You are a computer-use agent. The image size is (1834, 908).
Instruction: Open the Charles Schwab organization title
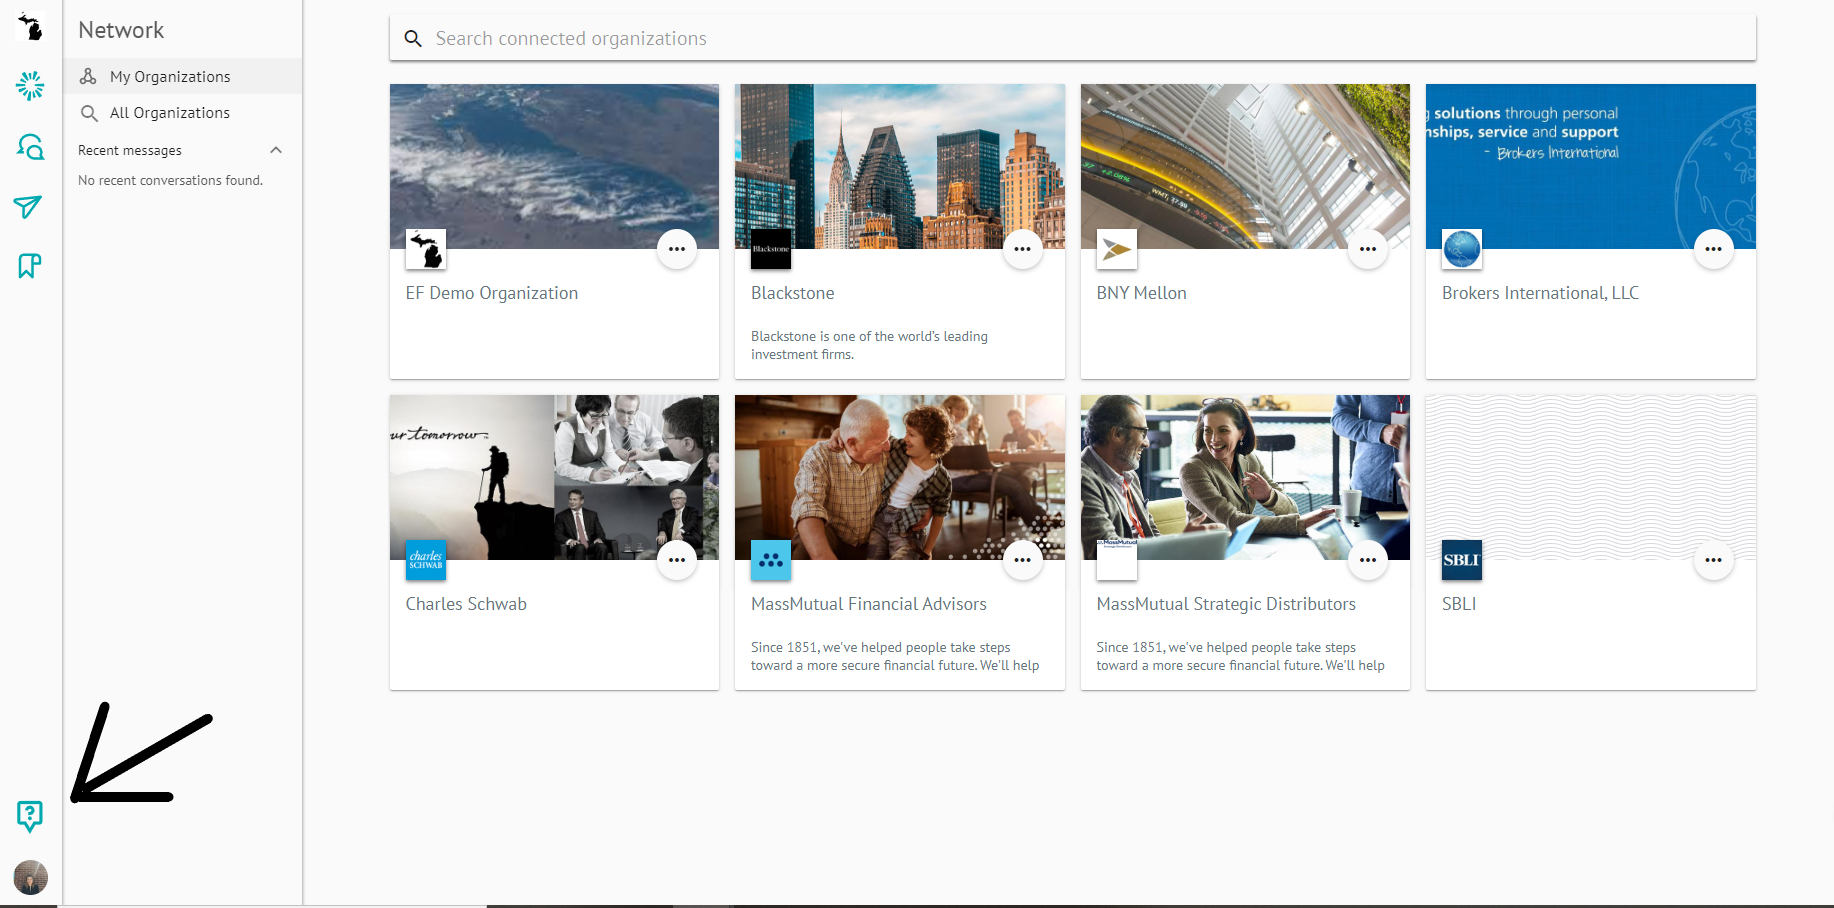pos(466,604)
